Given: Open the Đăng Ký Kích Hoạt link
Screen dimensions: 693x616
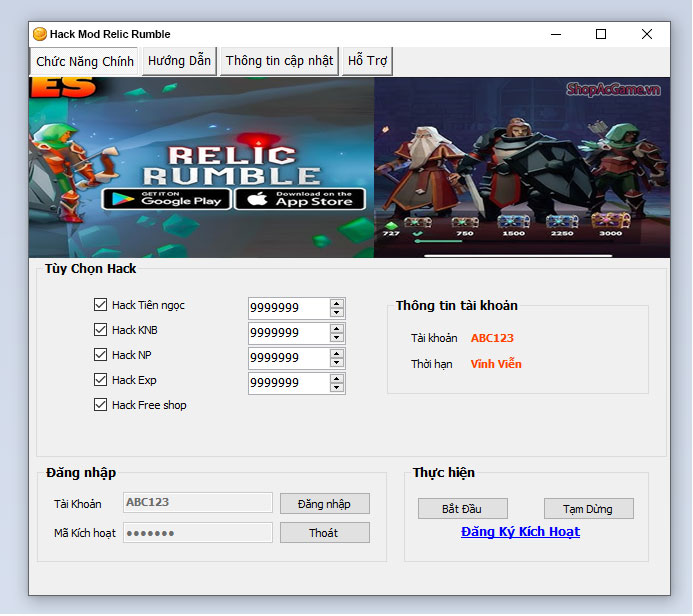Looking at the screenshot, I should (520, 532).
